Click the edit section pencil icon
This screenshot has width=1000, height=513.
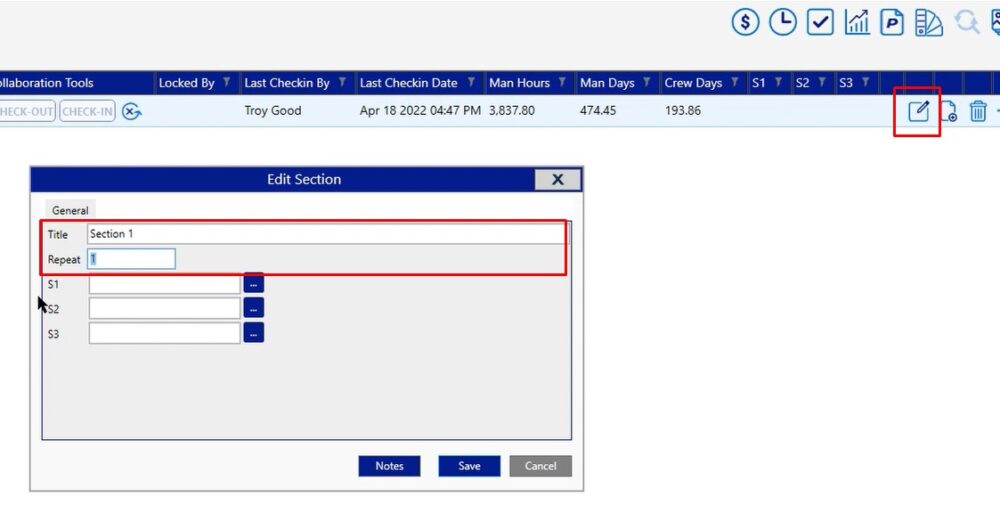pos(918,111)
